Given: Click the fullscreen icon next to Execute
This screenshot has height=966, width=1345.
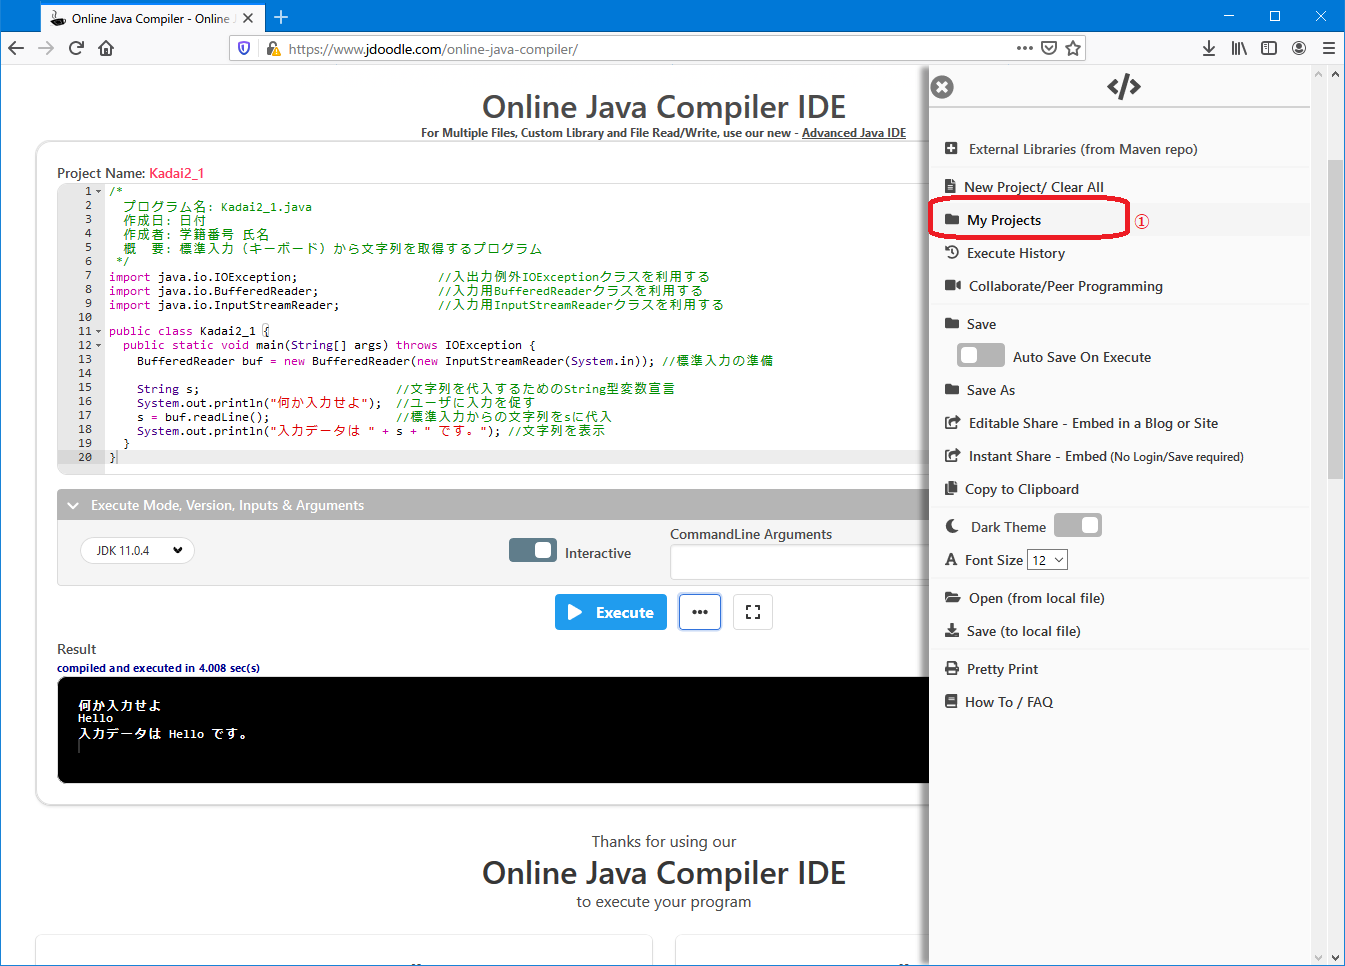Looking at the screenshot, I should click(753, 612).
